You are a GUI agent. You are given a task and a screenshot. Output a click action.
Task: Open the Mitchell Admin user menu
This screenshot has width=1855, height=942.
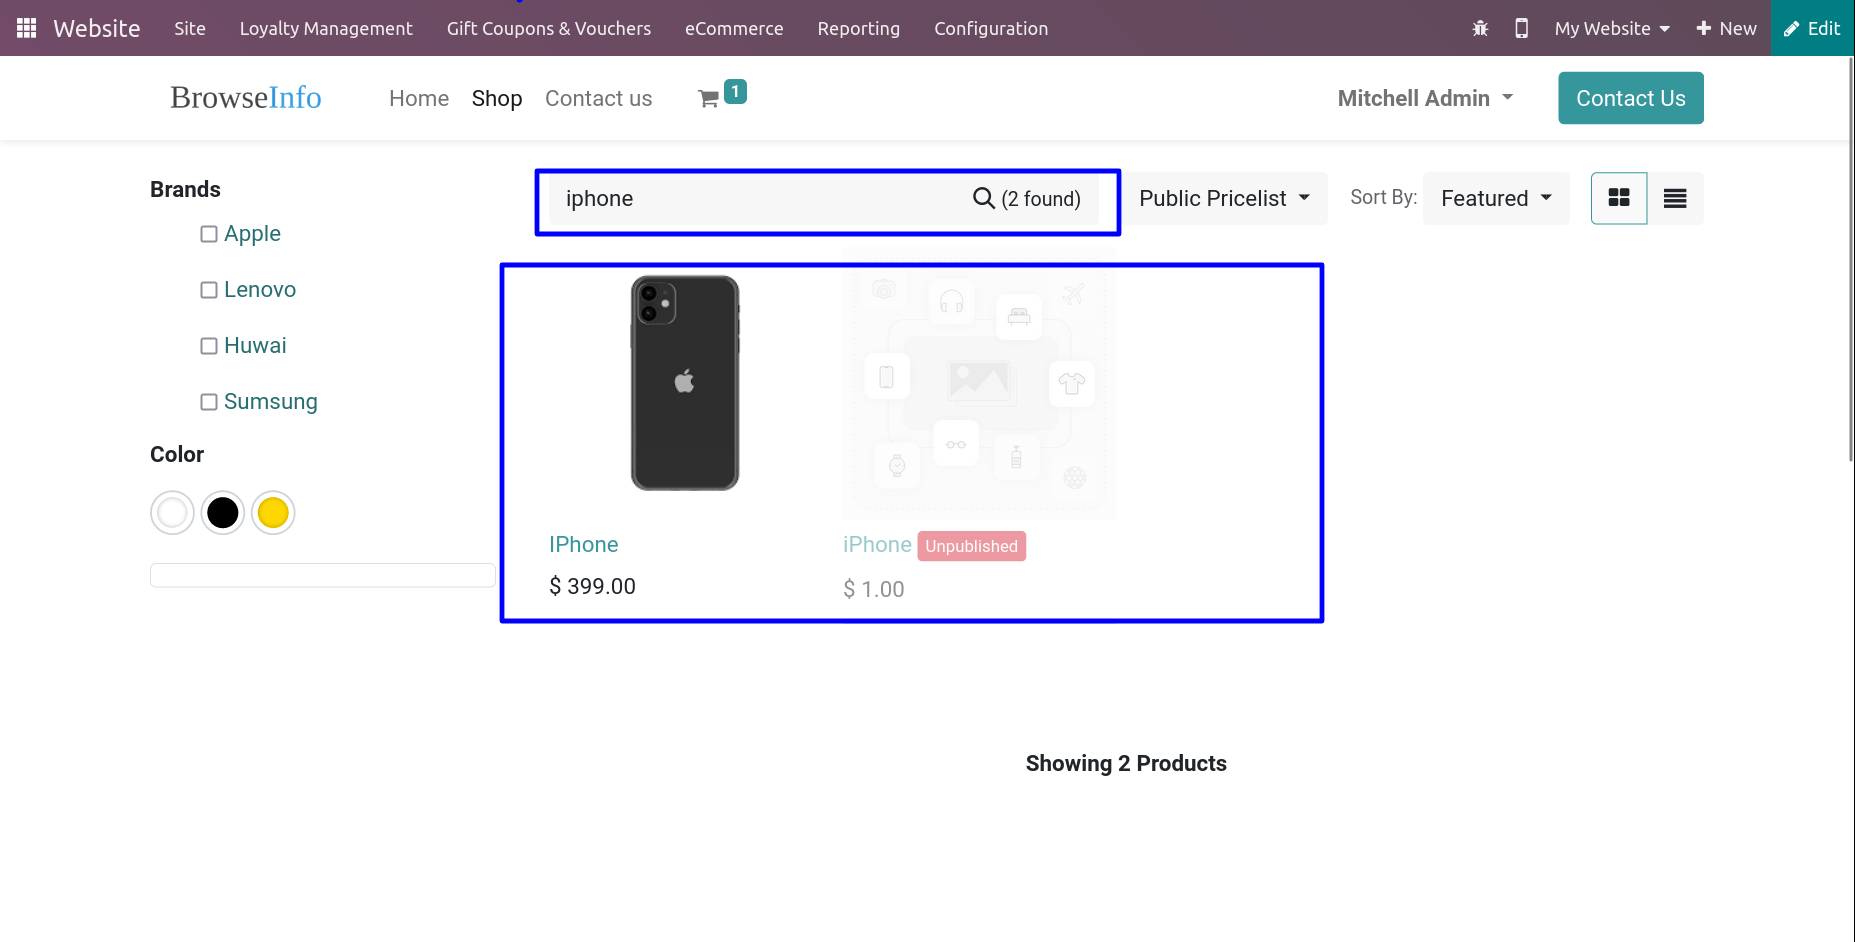[1425, 98]
